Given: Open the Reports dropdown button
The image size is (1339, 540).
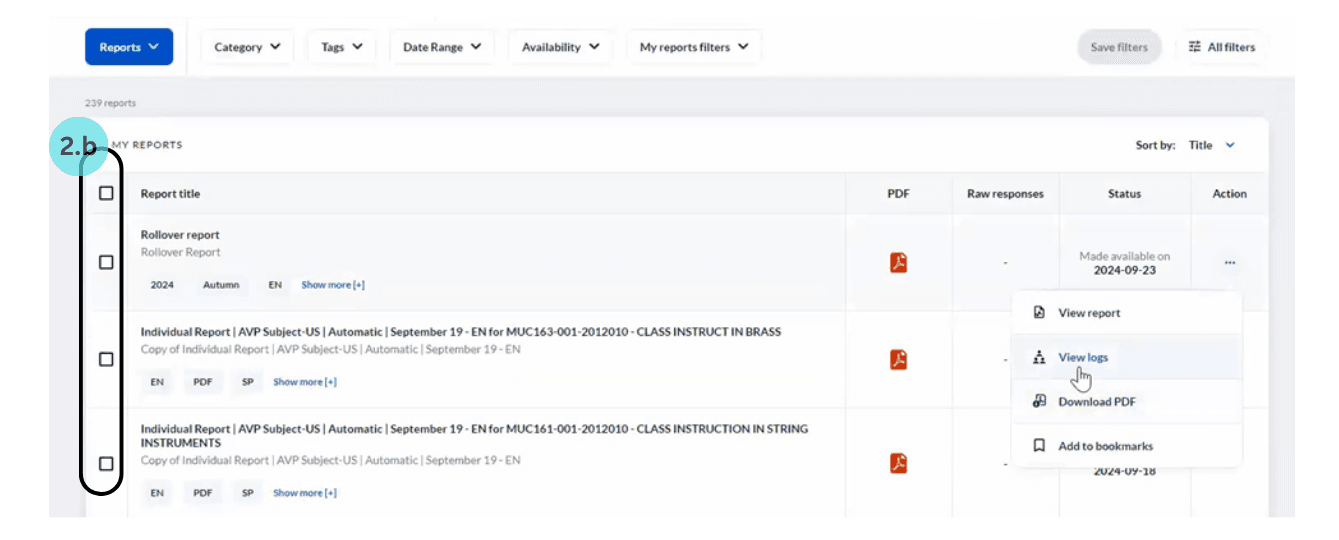Looking at the screenshot, I should pyautogui.click(x=129, y=47).
